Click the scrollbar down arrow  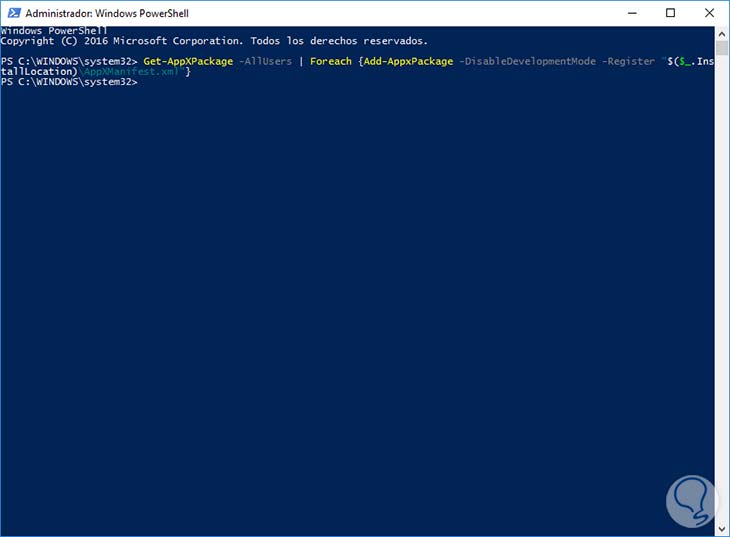click(722, 529)
